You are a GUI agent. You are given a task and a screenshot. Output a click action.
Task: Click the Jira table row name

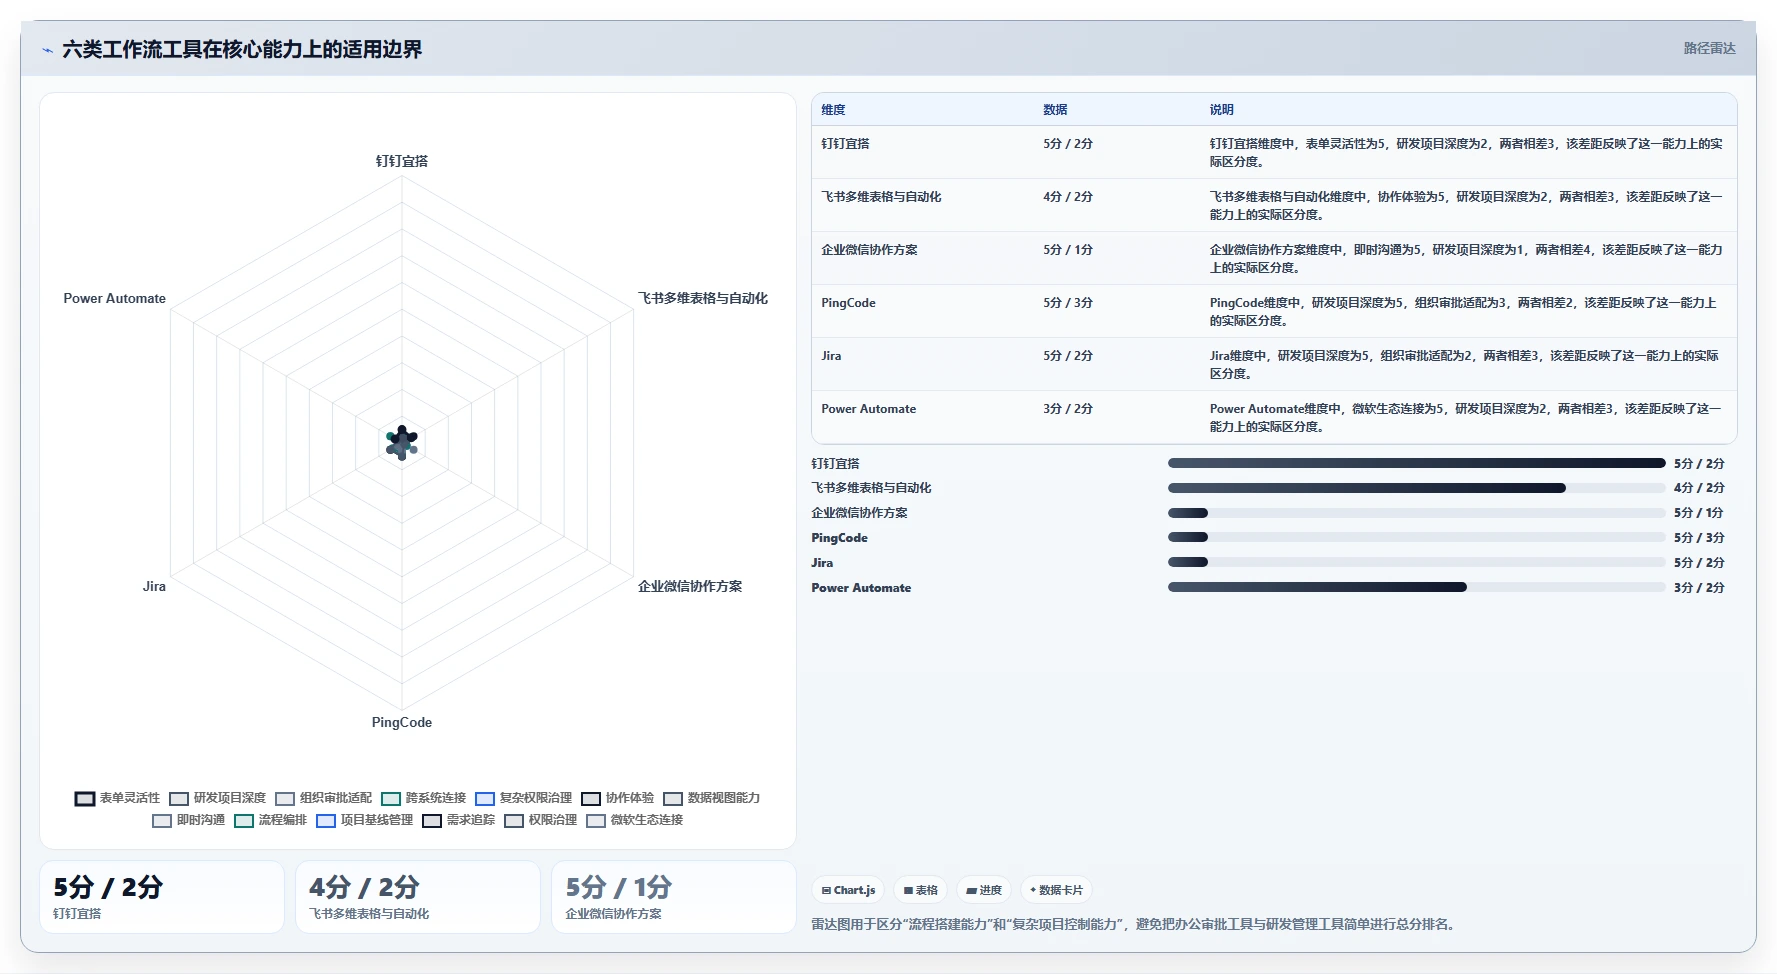(x=831, y=356)
